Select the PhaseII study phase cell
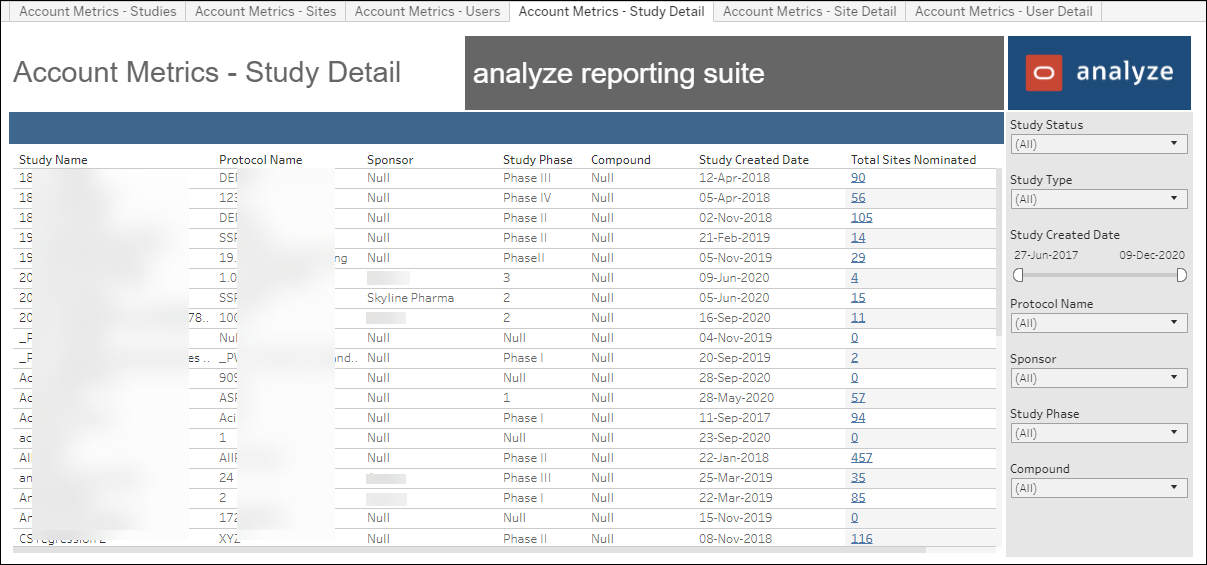 524,258
